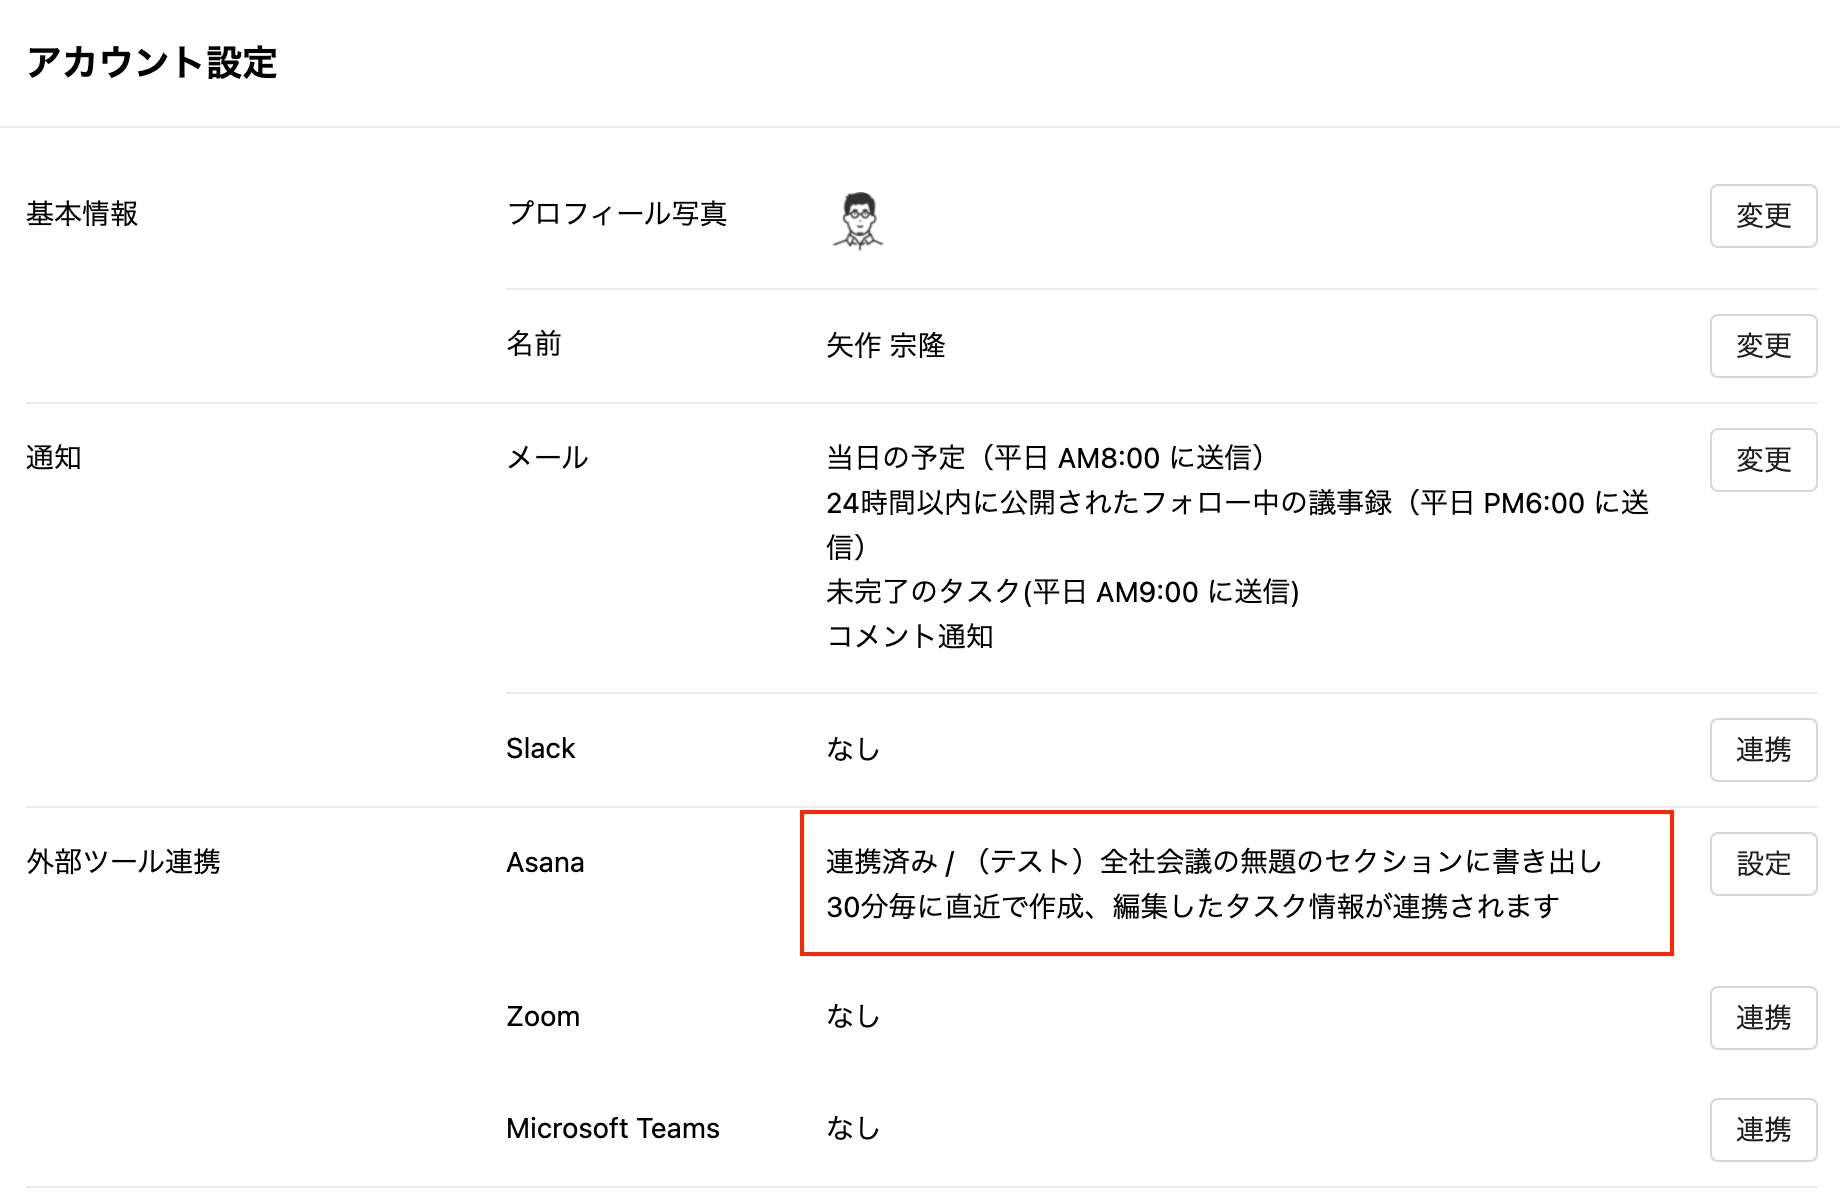Change メール notification settings via 変更

click(1763, 460)
